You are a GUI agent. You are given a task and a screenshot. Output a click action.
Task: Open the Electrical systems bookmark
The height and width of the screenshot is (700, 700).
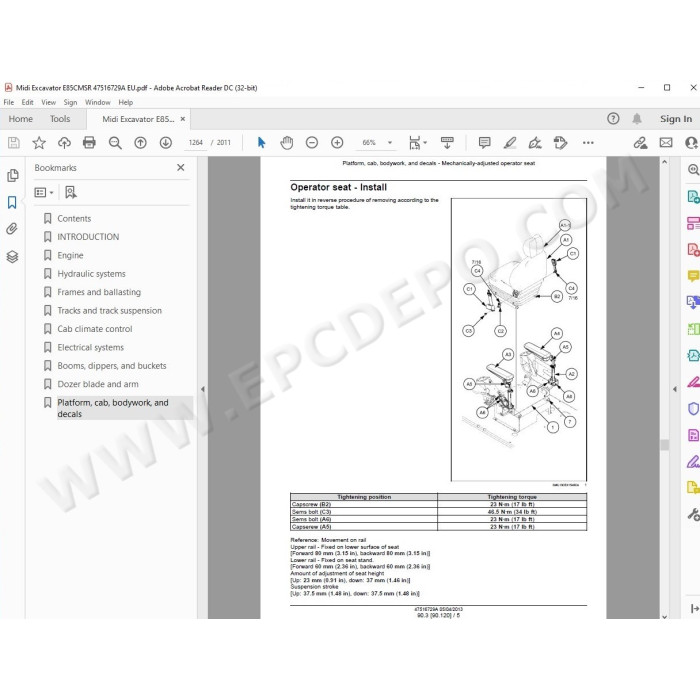(90, 347)
